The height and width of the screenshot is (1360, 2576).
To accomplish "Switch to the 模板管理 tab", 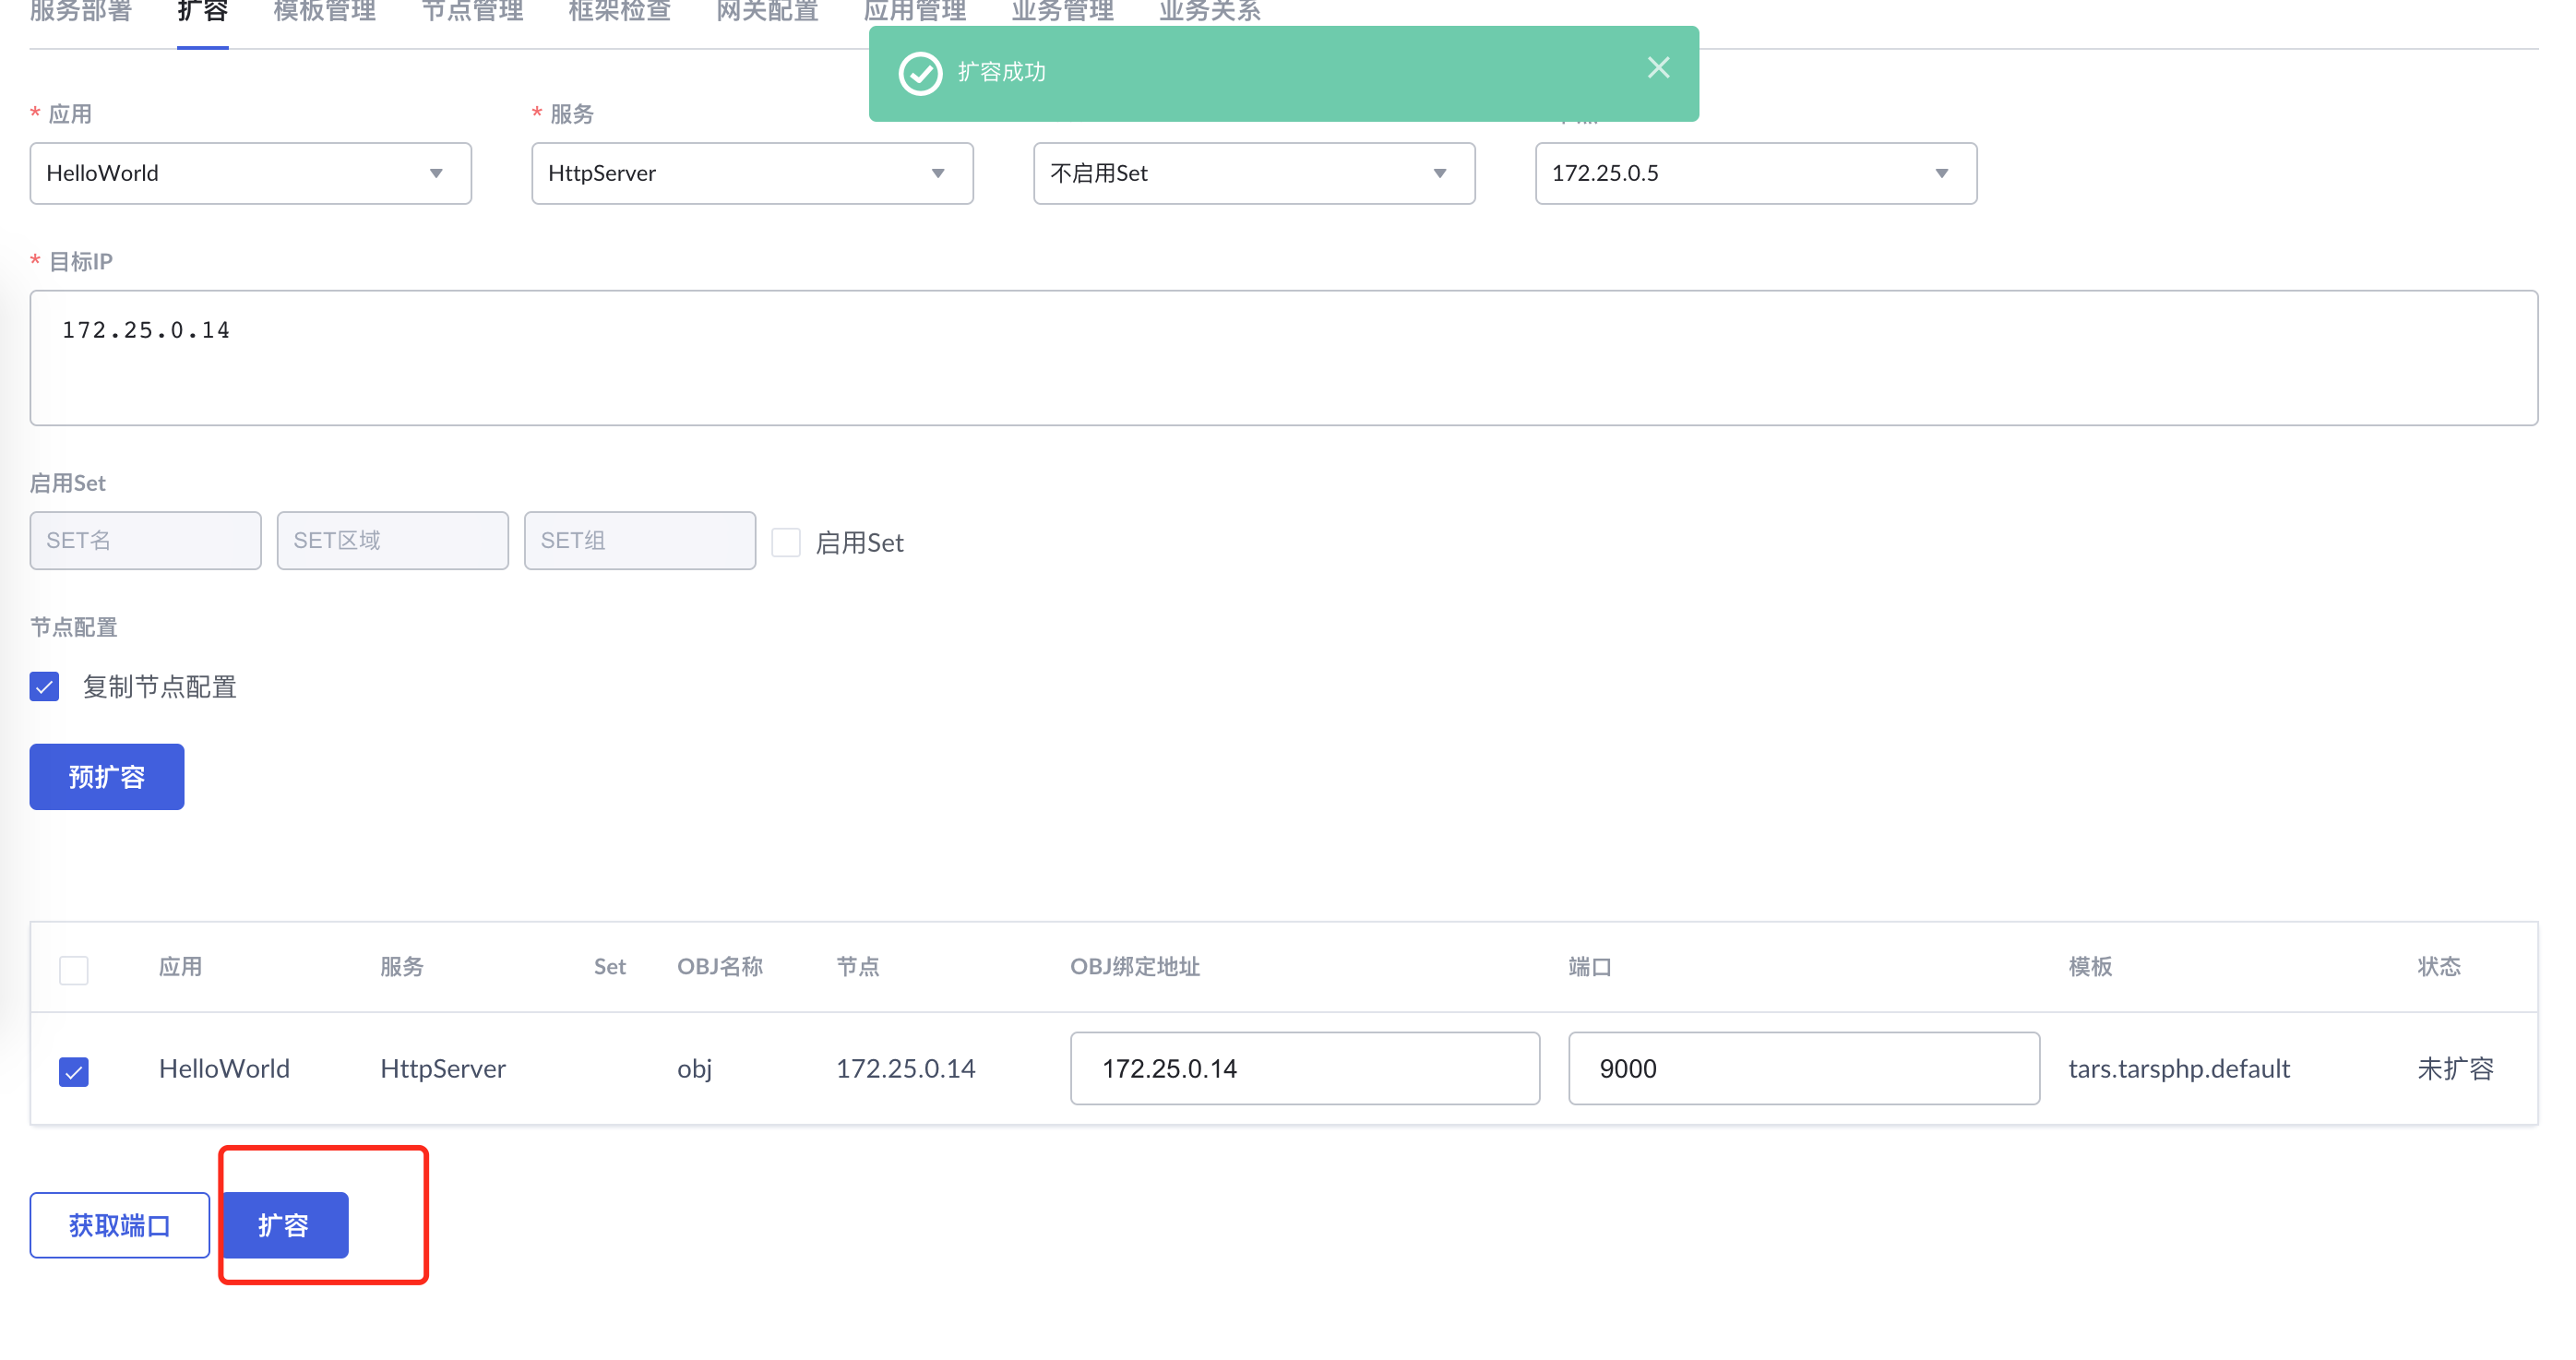I will [324, 12].
